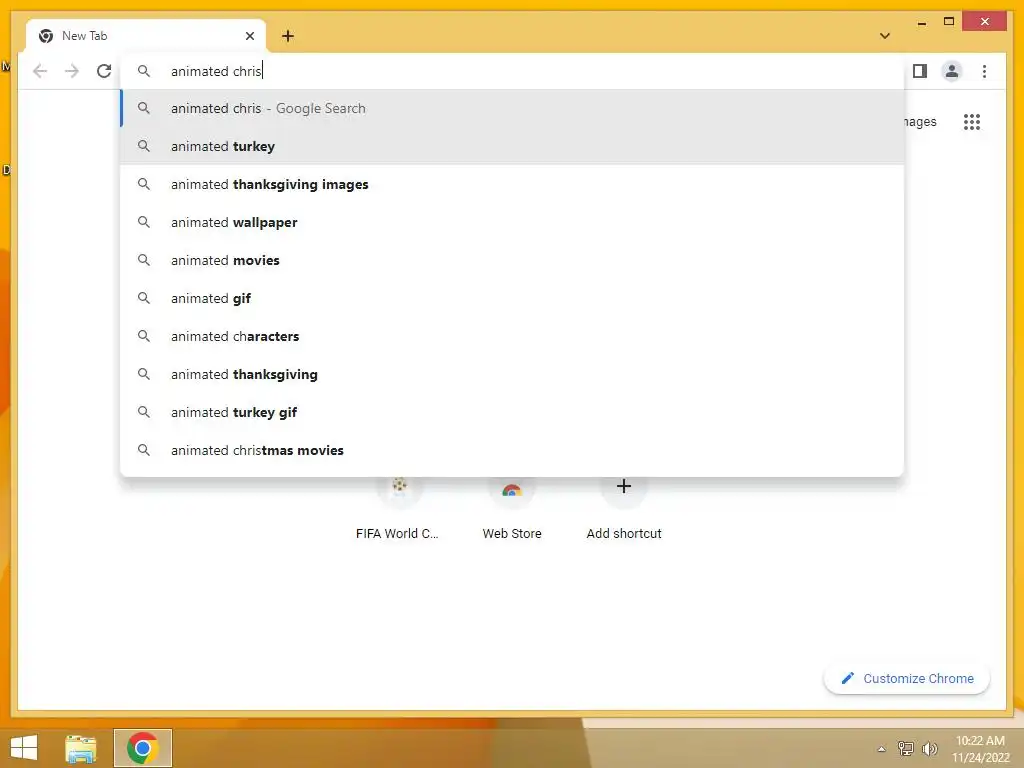Maximize the Chrome window
1024x768 pixels.
[x=949, y=22]
